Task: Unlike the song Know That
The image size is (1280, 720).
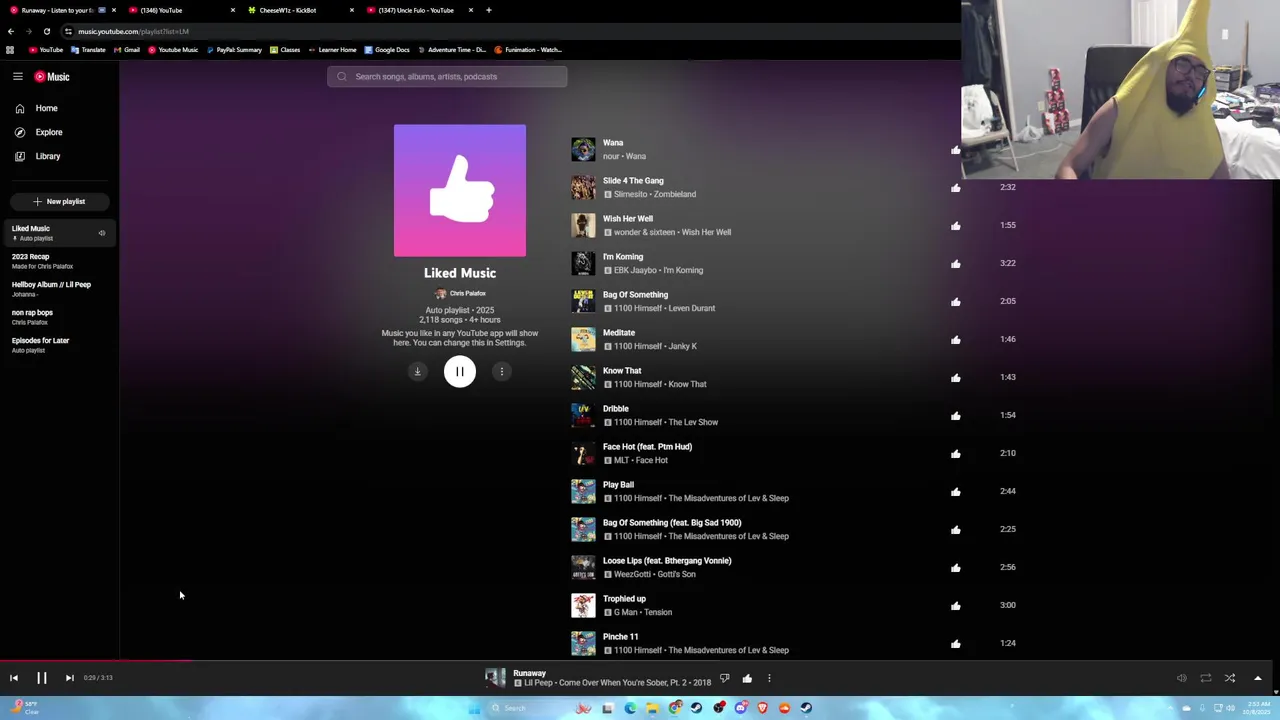Action: (956, 378)
